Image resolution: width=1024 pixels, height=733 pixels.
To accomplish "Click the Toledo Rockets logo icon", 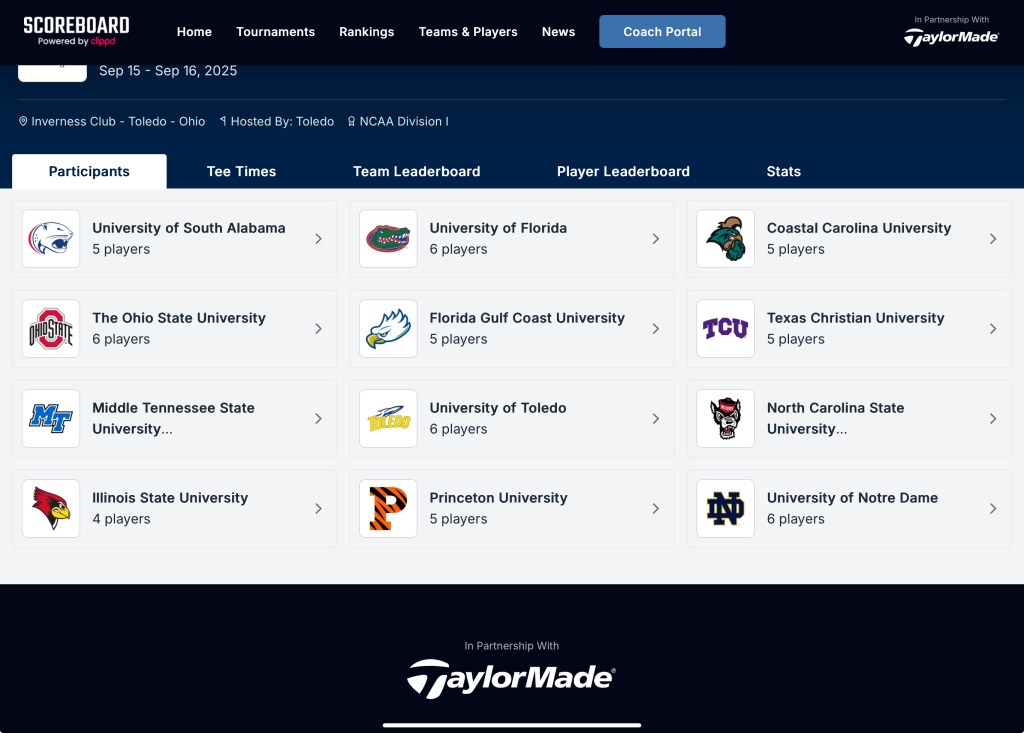I will click(388, 419).
